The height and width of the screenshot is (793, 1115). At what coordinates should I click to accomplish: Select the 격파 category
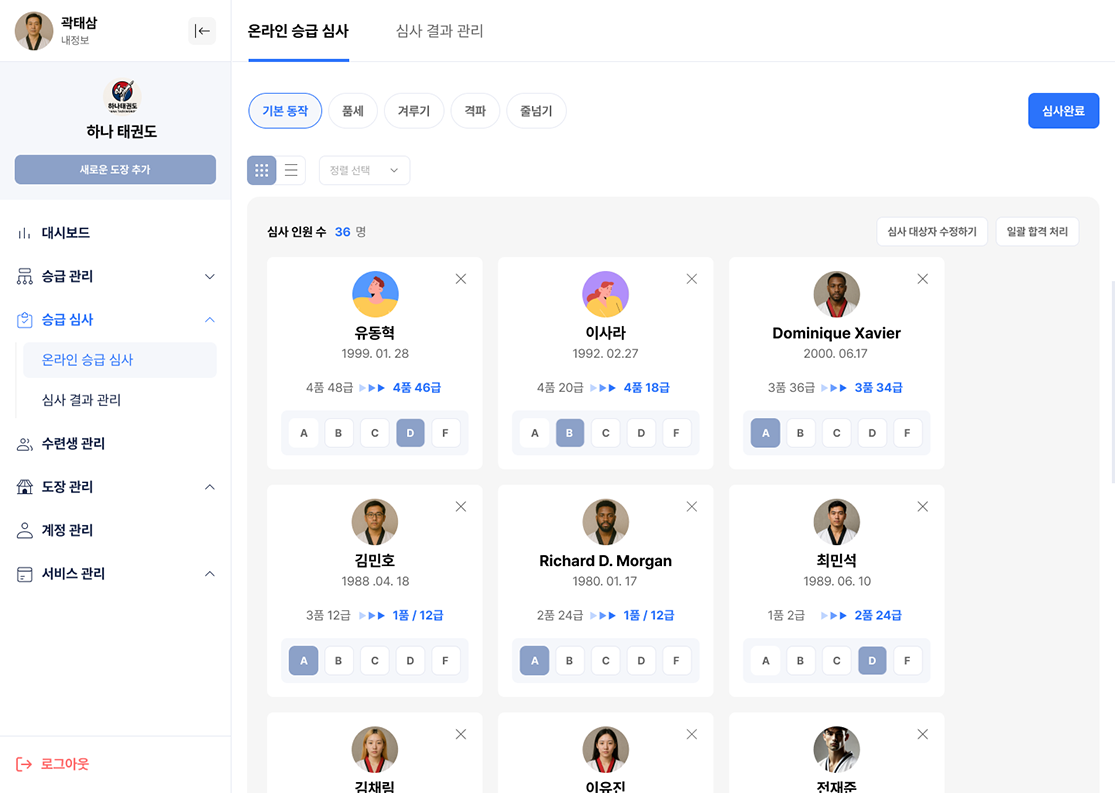tap(475, 111)
